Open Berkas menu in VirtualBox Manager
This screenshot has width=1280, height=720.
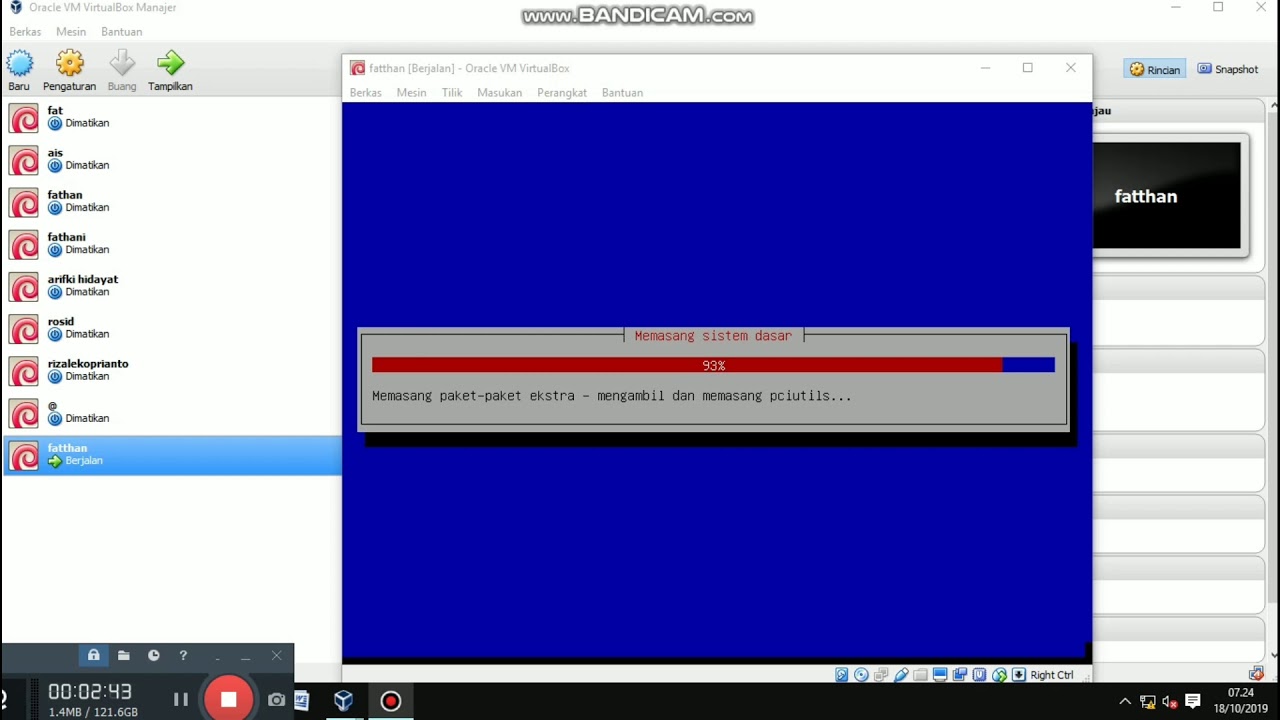point(25,32)
